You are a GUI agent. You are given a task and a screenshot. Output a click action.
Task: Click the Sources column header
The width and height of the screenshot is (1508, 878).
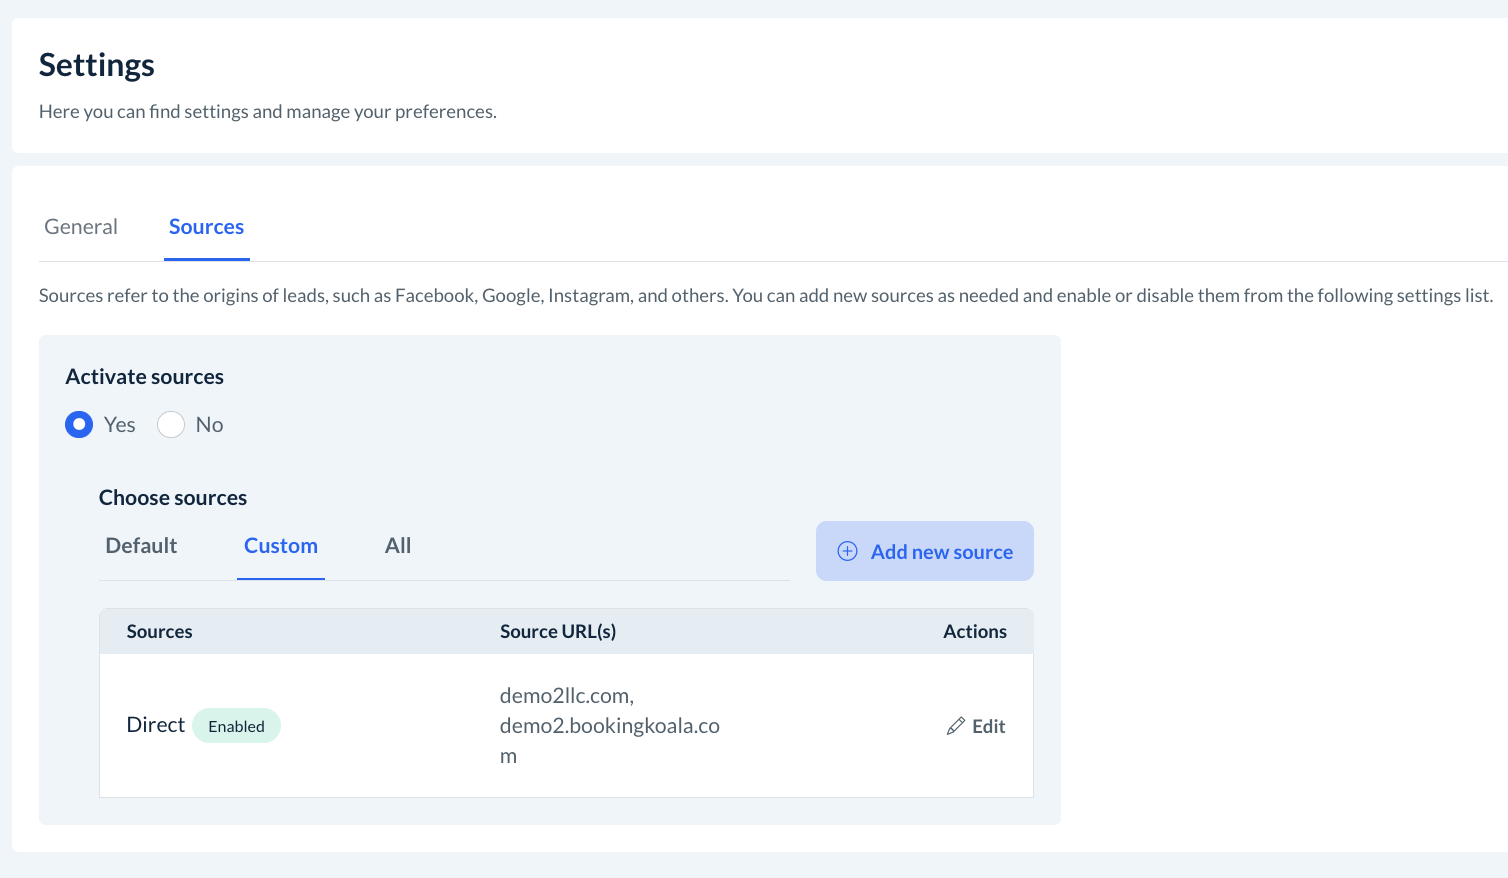(x=159, y=632)
